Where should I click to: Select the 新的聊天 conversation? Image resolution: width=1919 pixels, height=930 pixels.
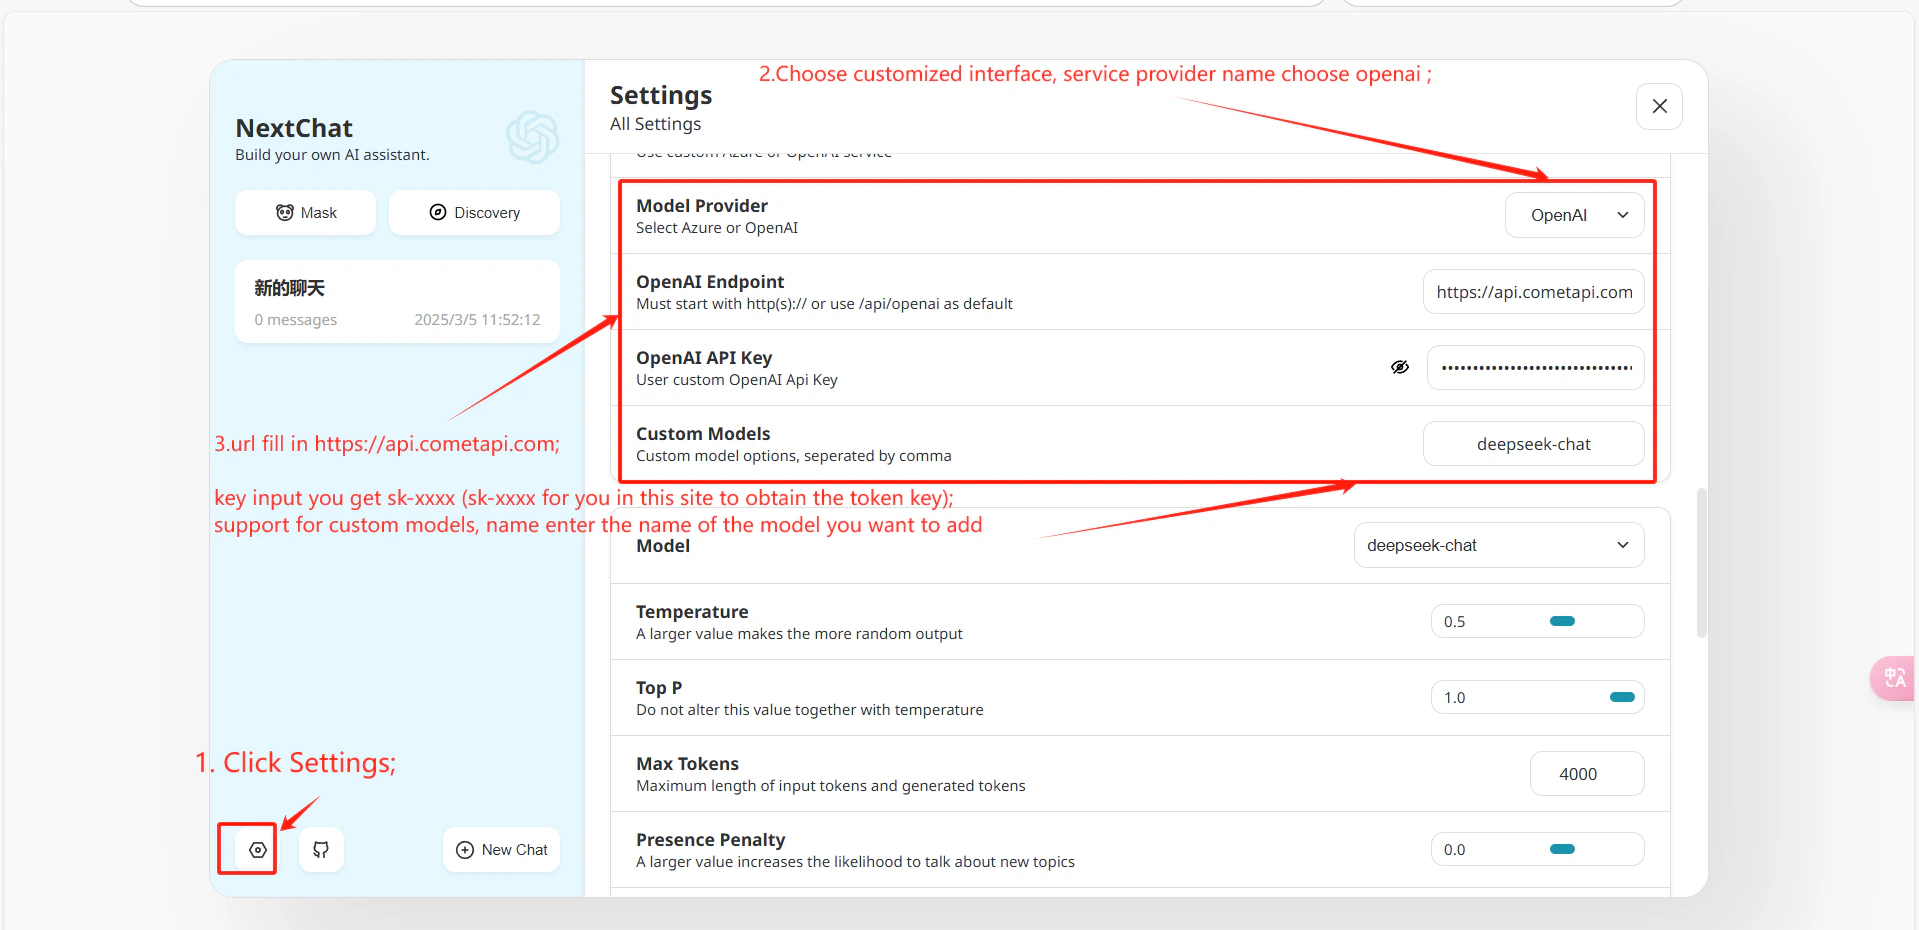397,302
